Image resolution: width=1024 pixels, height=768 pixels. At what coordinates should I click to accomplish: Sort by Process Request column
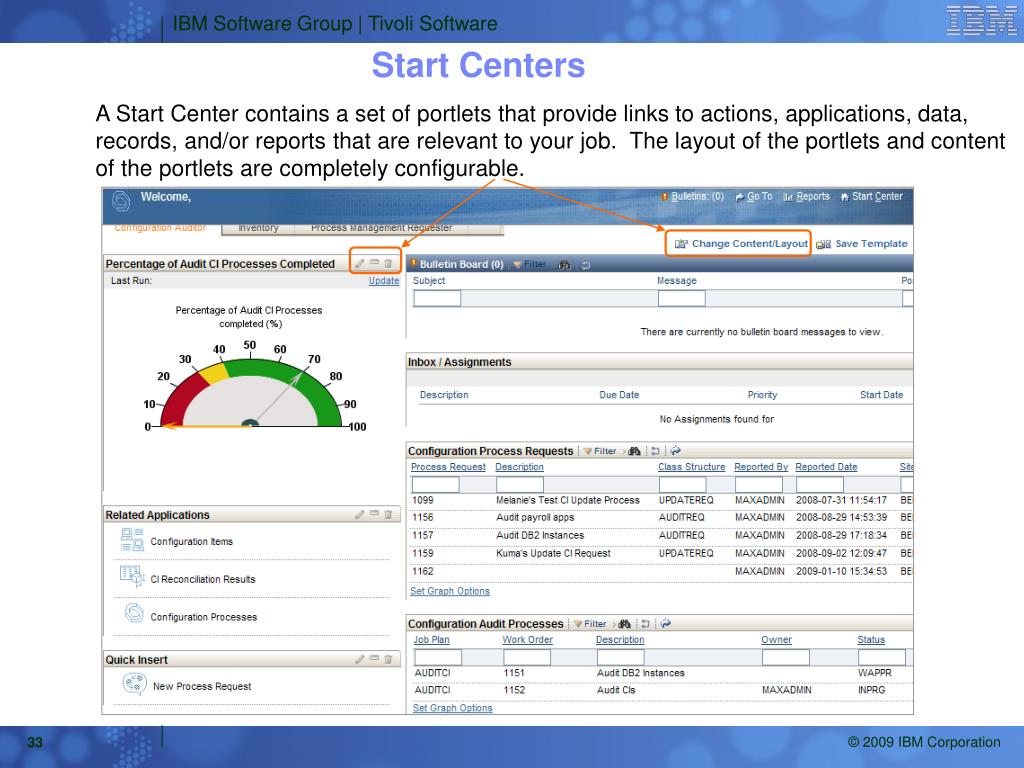point(448,467)
